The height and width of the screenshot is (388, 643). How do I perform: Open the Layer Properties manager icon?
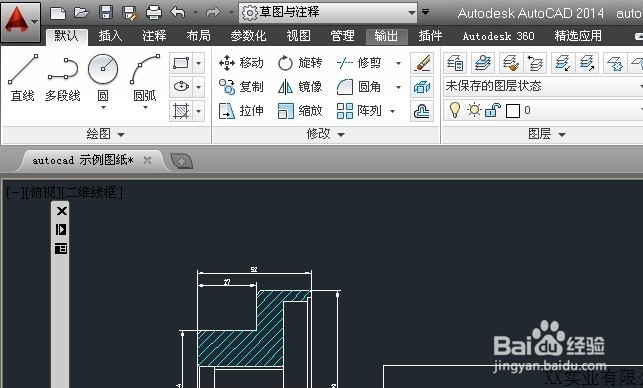(x=455, y=63)
